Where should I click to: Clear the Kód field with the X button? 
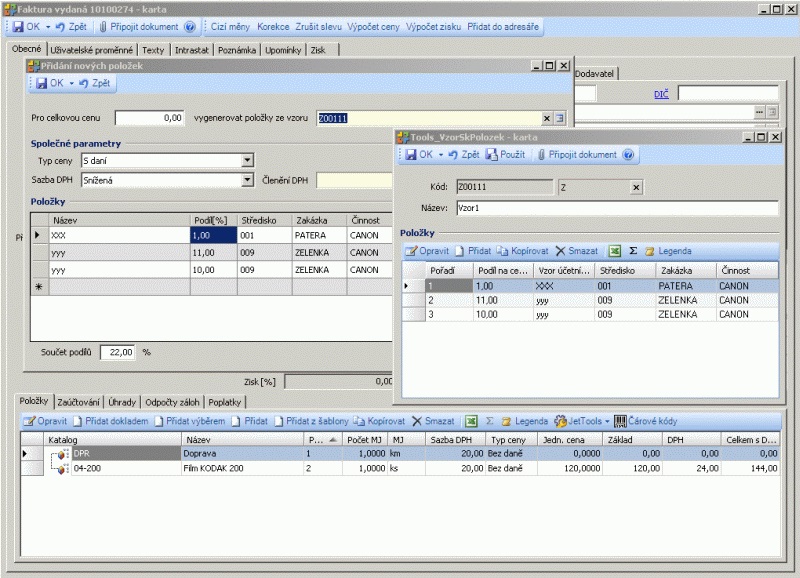(x=637, y=187)
